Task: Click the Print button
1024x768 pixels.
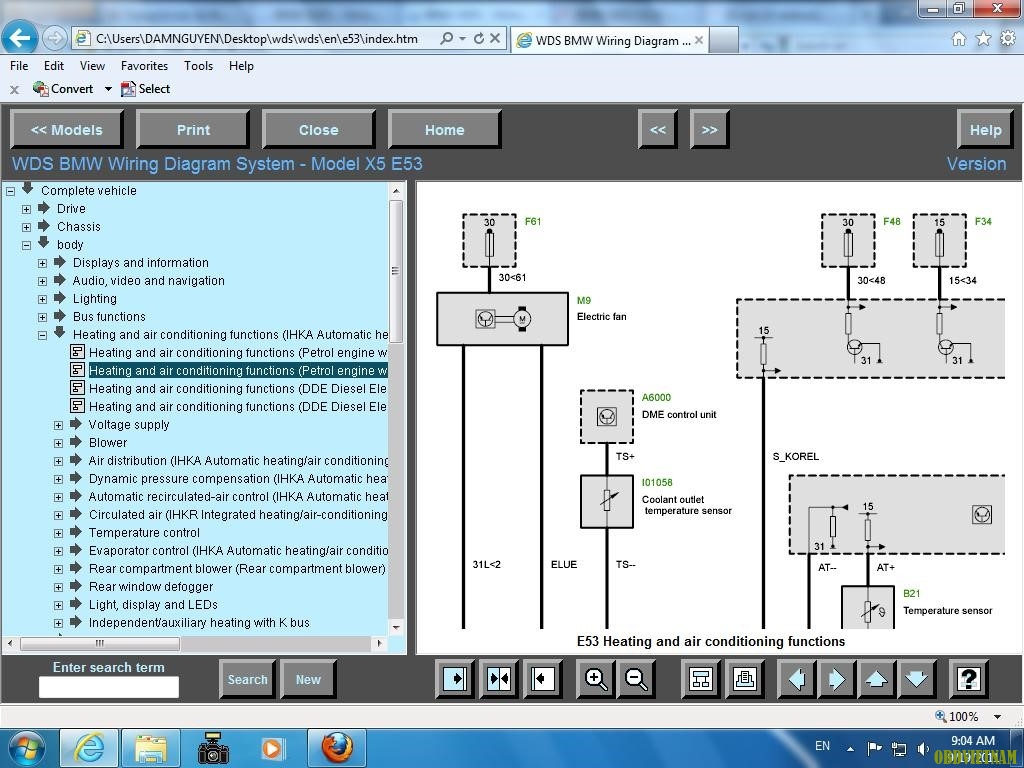Action: pyautogui.click(x=193, y=129)
